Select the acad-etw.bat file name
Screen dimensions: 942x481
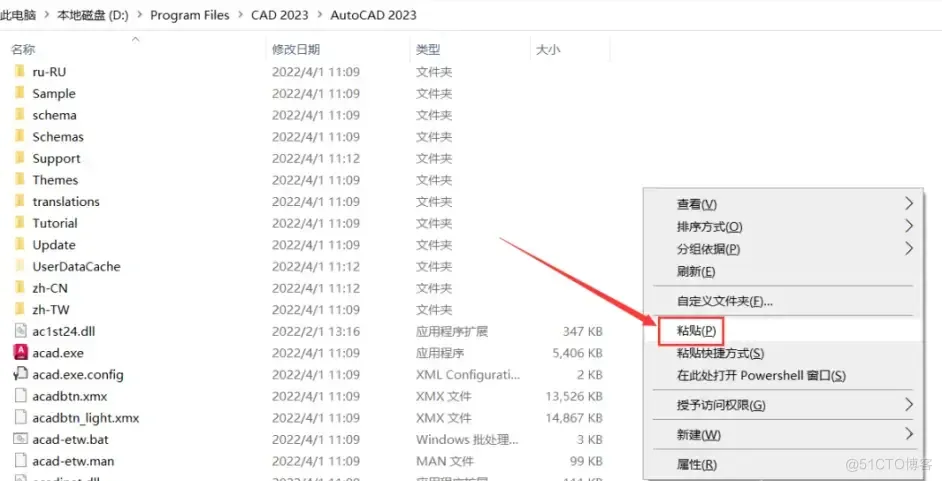point(70,439)
